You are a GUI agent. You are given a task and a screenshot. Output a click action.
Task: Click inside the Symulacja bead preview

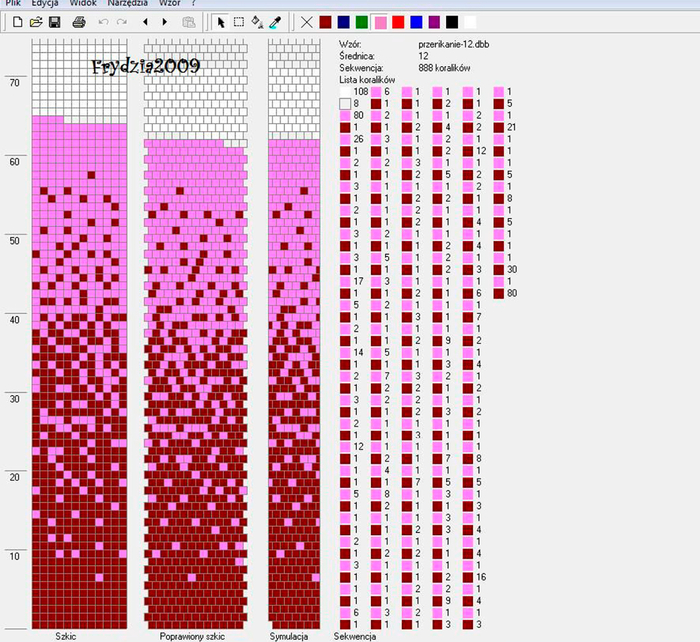(294, 334)
